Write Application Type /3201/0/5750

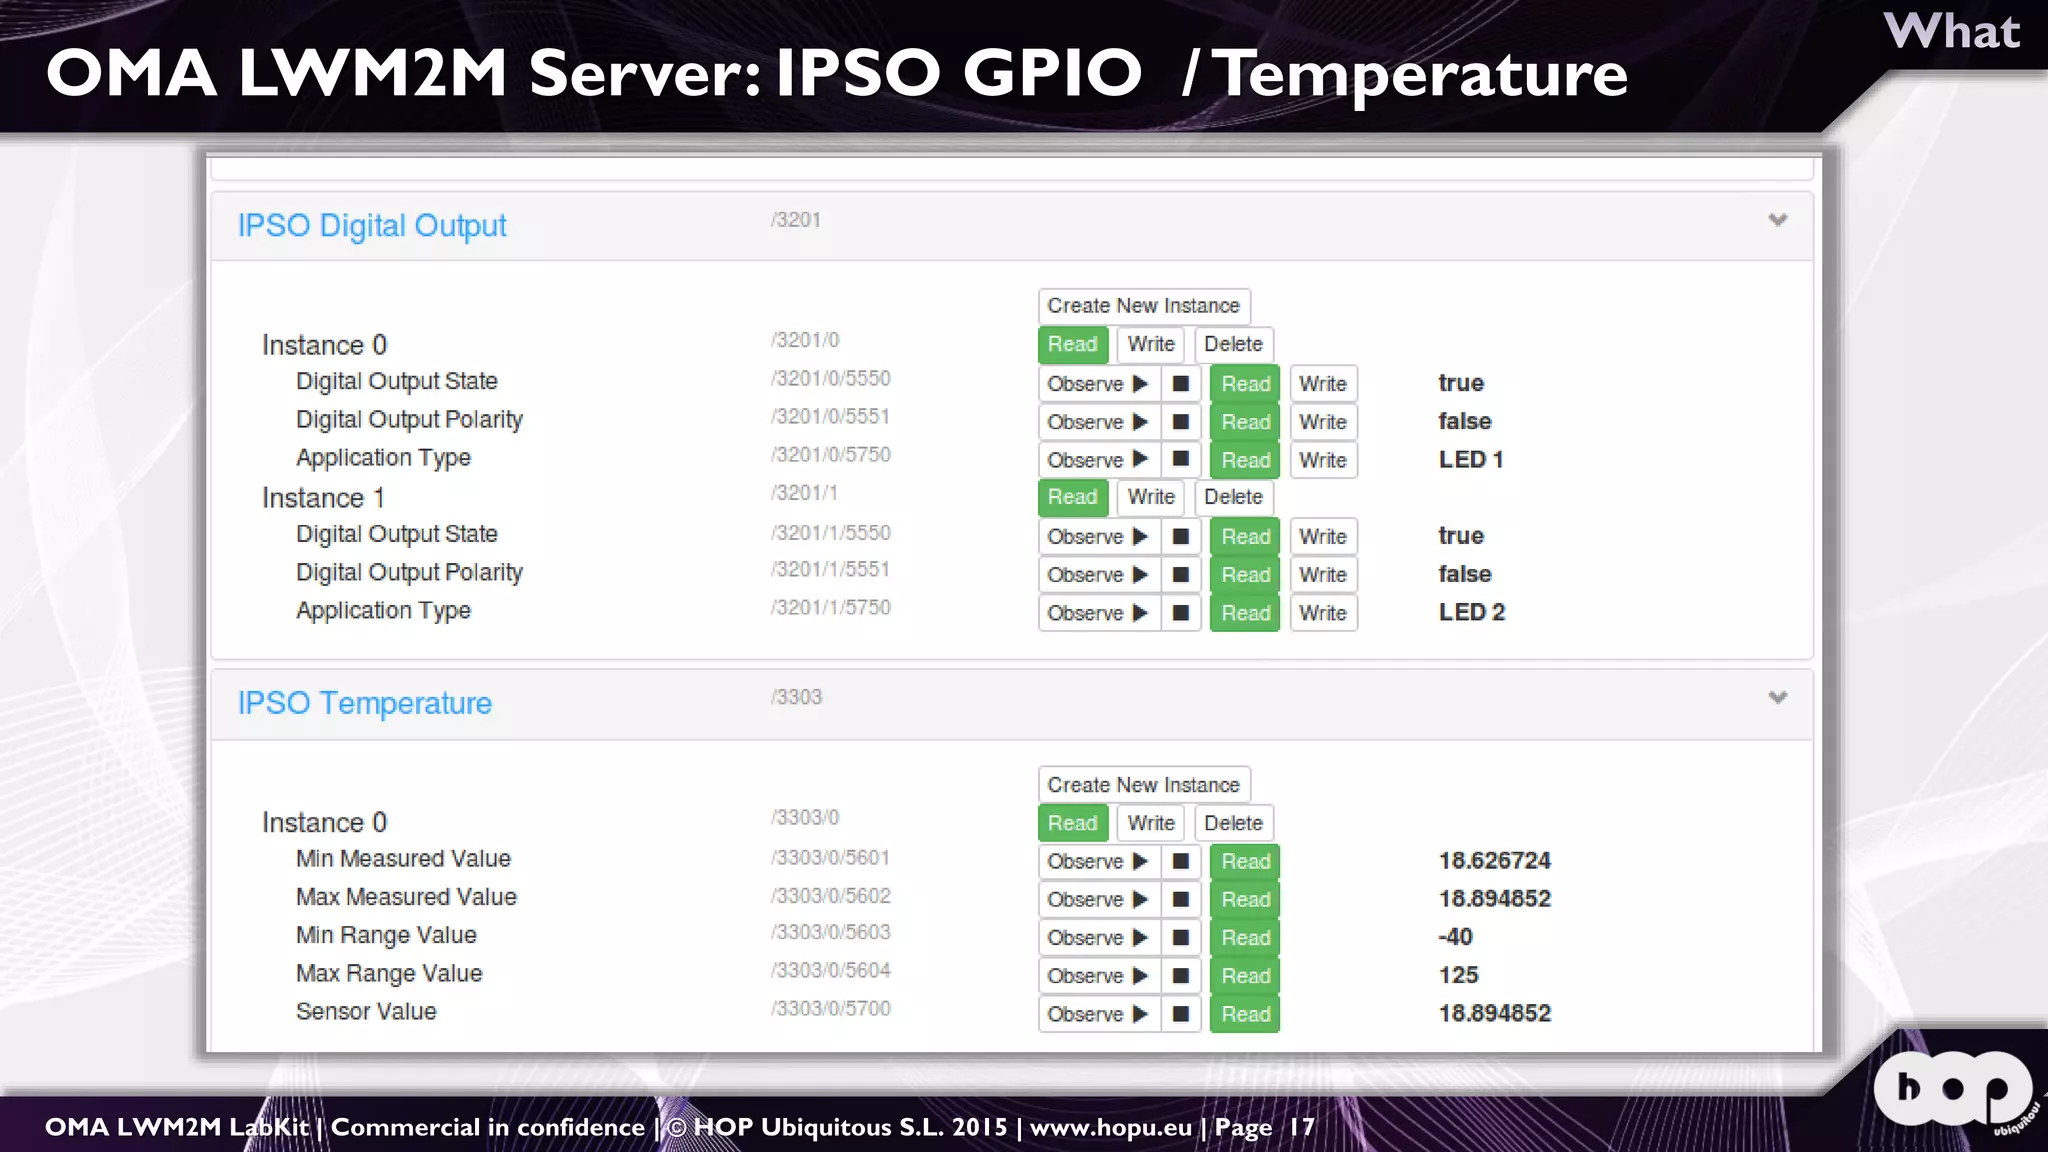pos(1323,460)
